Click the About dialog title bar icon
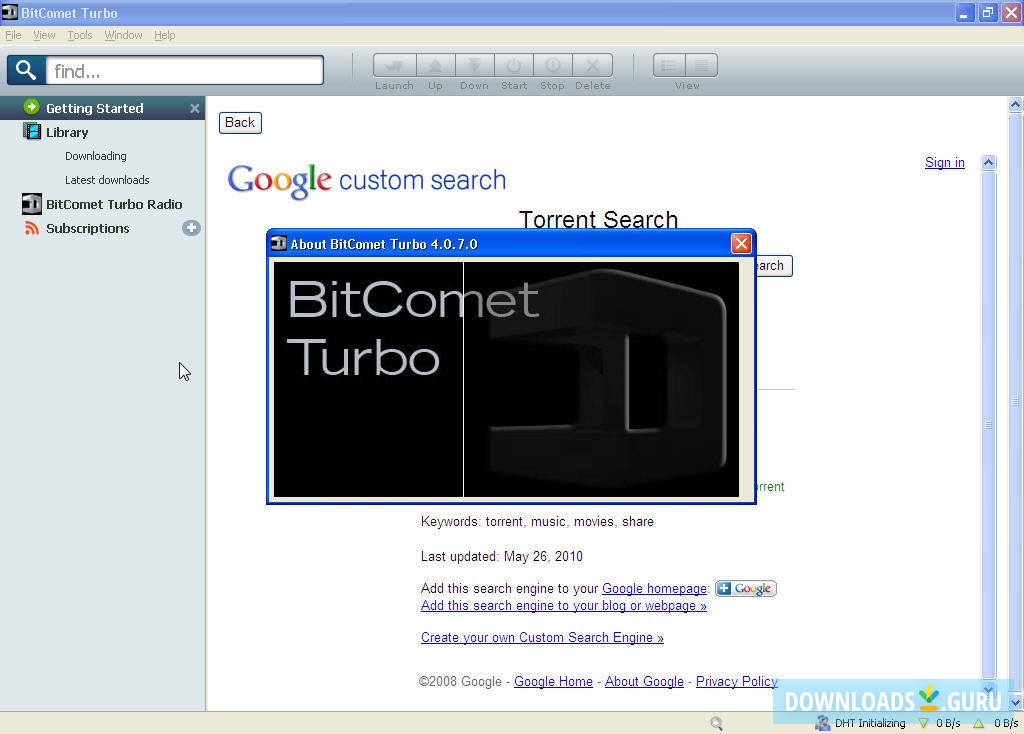The width and height of the screenshot is (1024, 734). [279, 244]
